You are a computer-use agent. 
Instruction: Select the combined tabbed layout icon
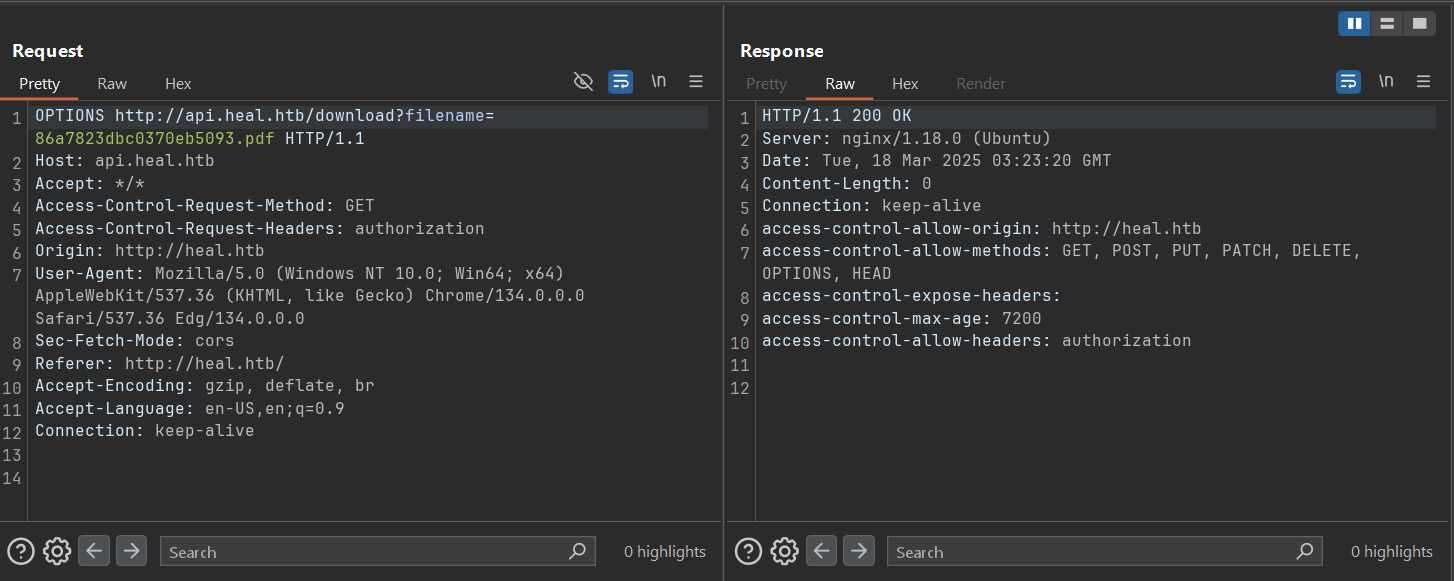(1419, 23)
